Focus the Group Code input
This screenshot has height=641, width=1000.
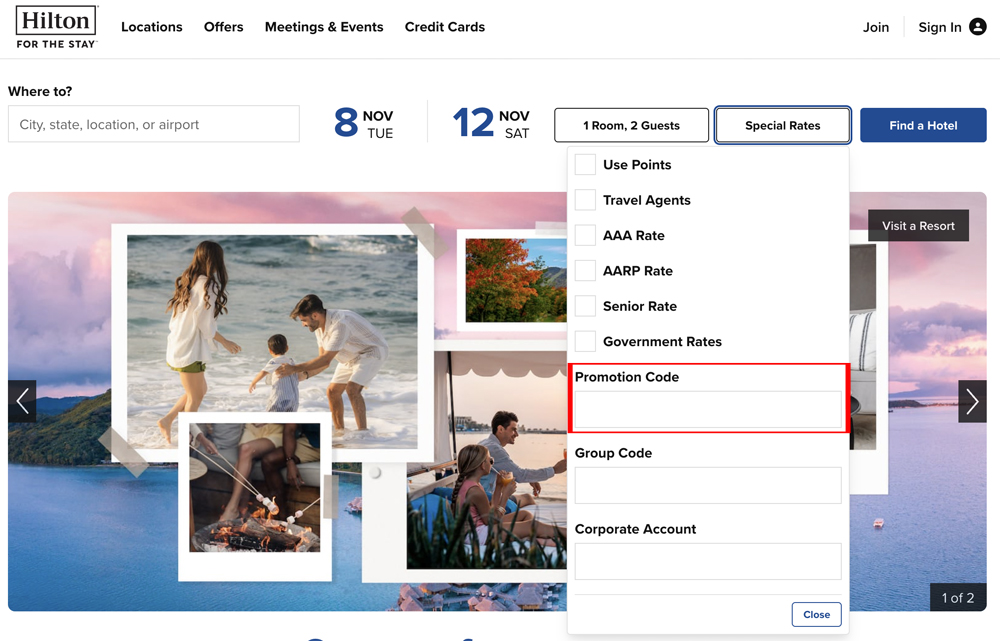(x=708, y=485)
